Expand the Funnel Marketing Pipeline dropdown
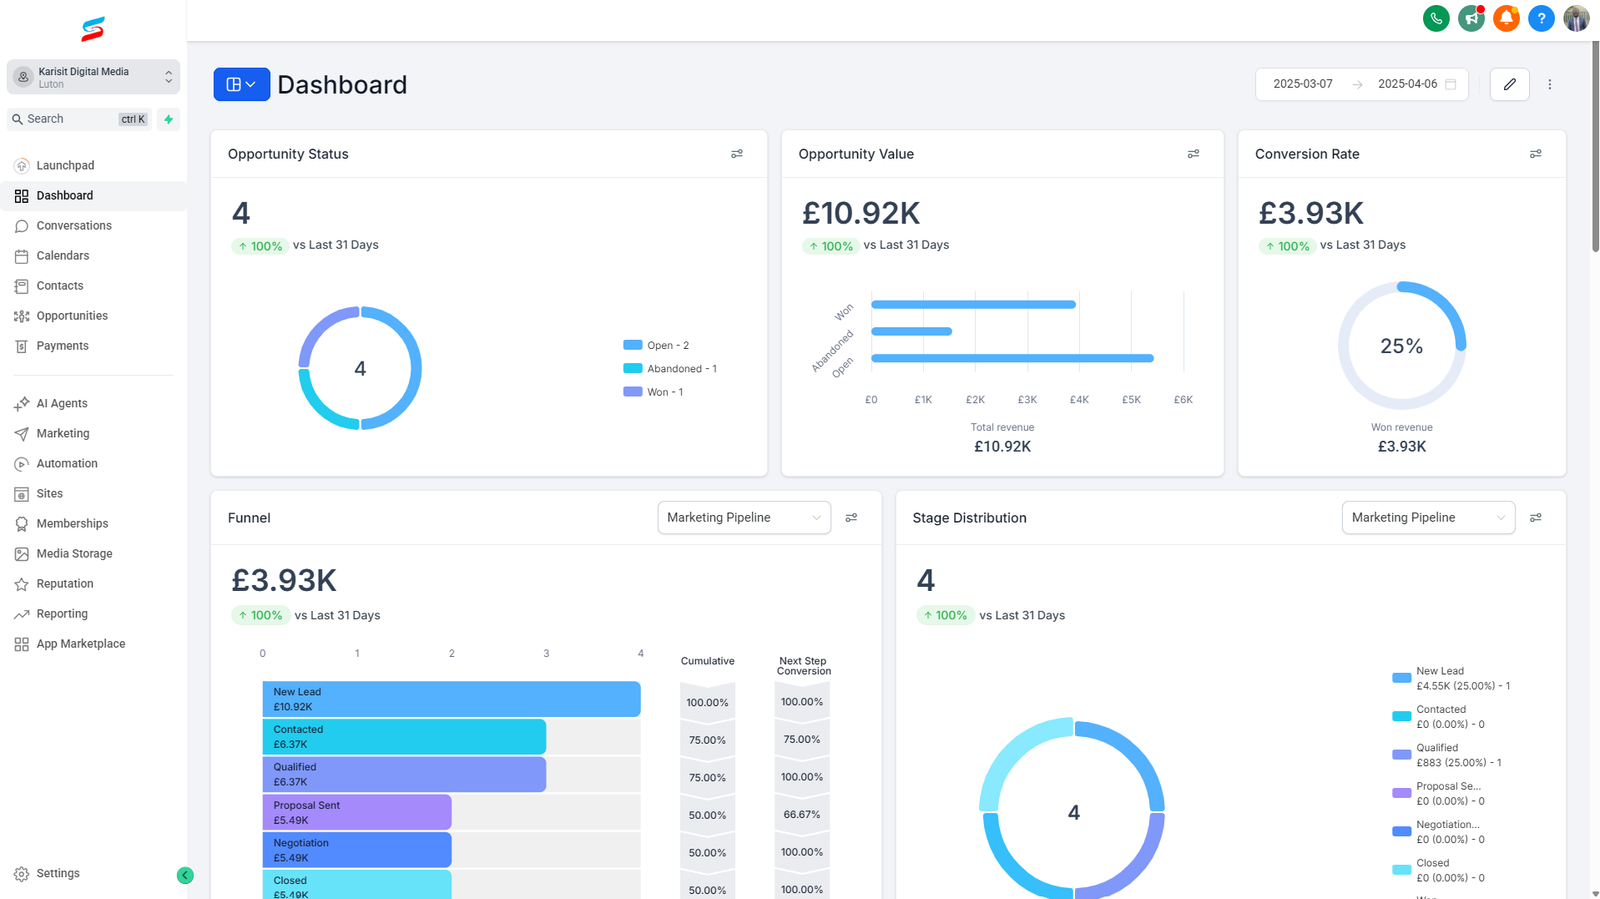 (x=743, y=518)
